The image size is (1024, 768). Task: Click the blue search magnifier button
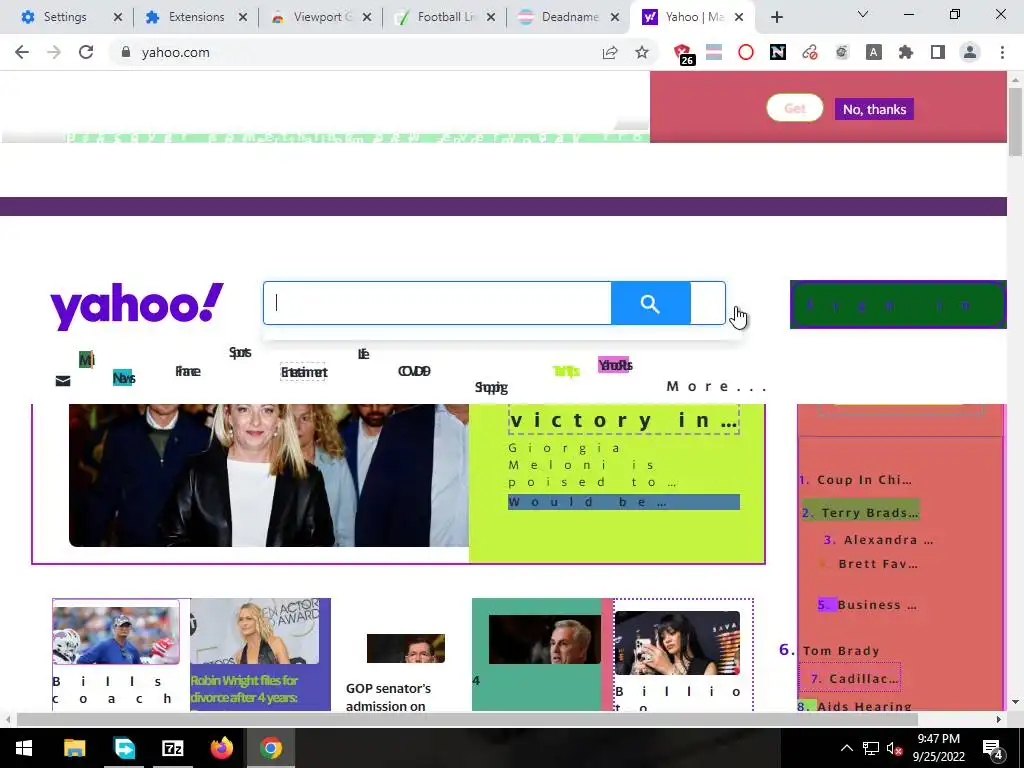(x=650, y=303)
